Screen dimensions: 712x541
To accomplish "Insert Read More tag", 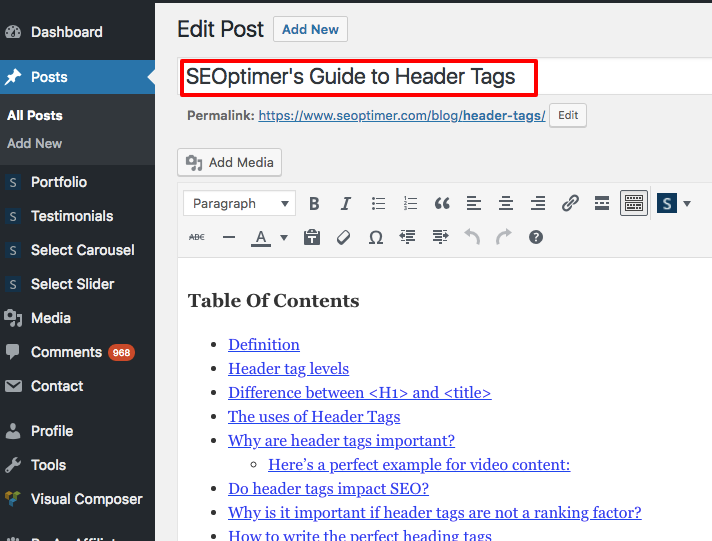I will coord(602,203).
